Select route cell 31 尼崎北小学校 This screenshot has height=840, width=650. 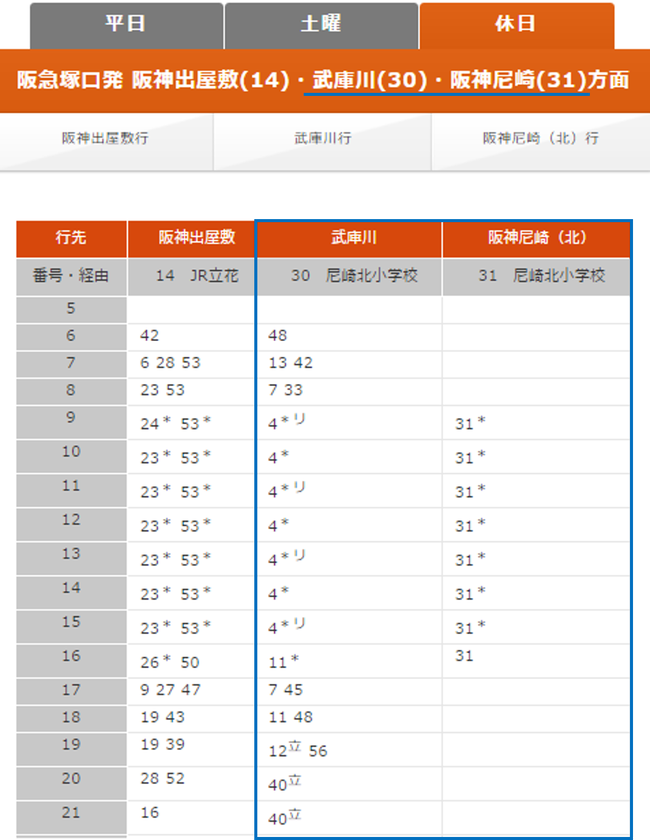pos(536,276)
